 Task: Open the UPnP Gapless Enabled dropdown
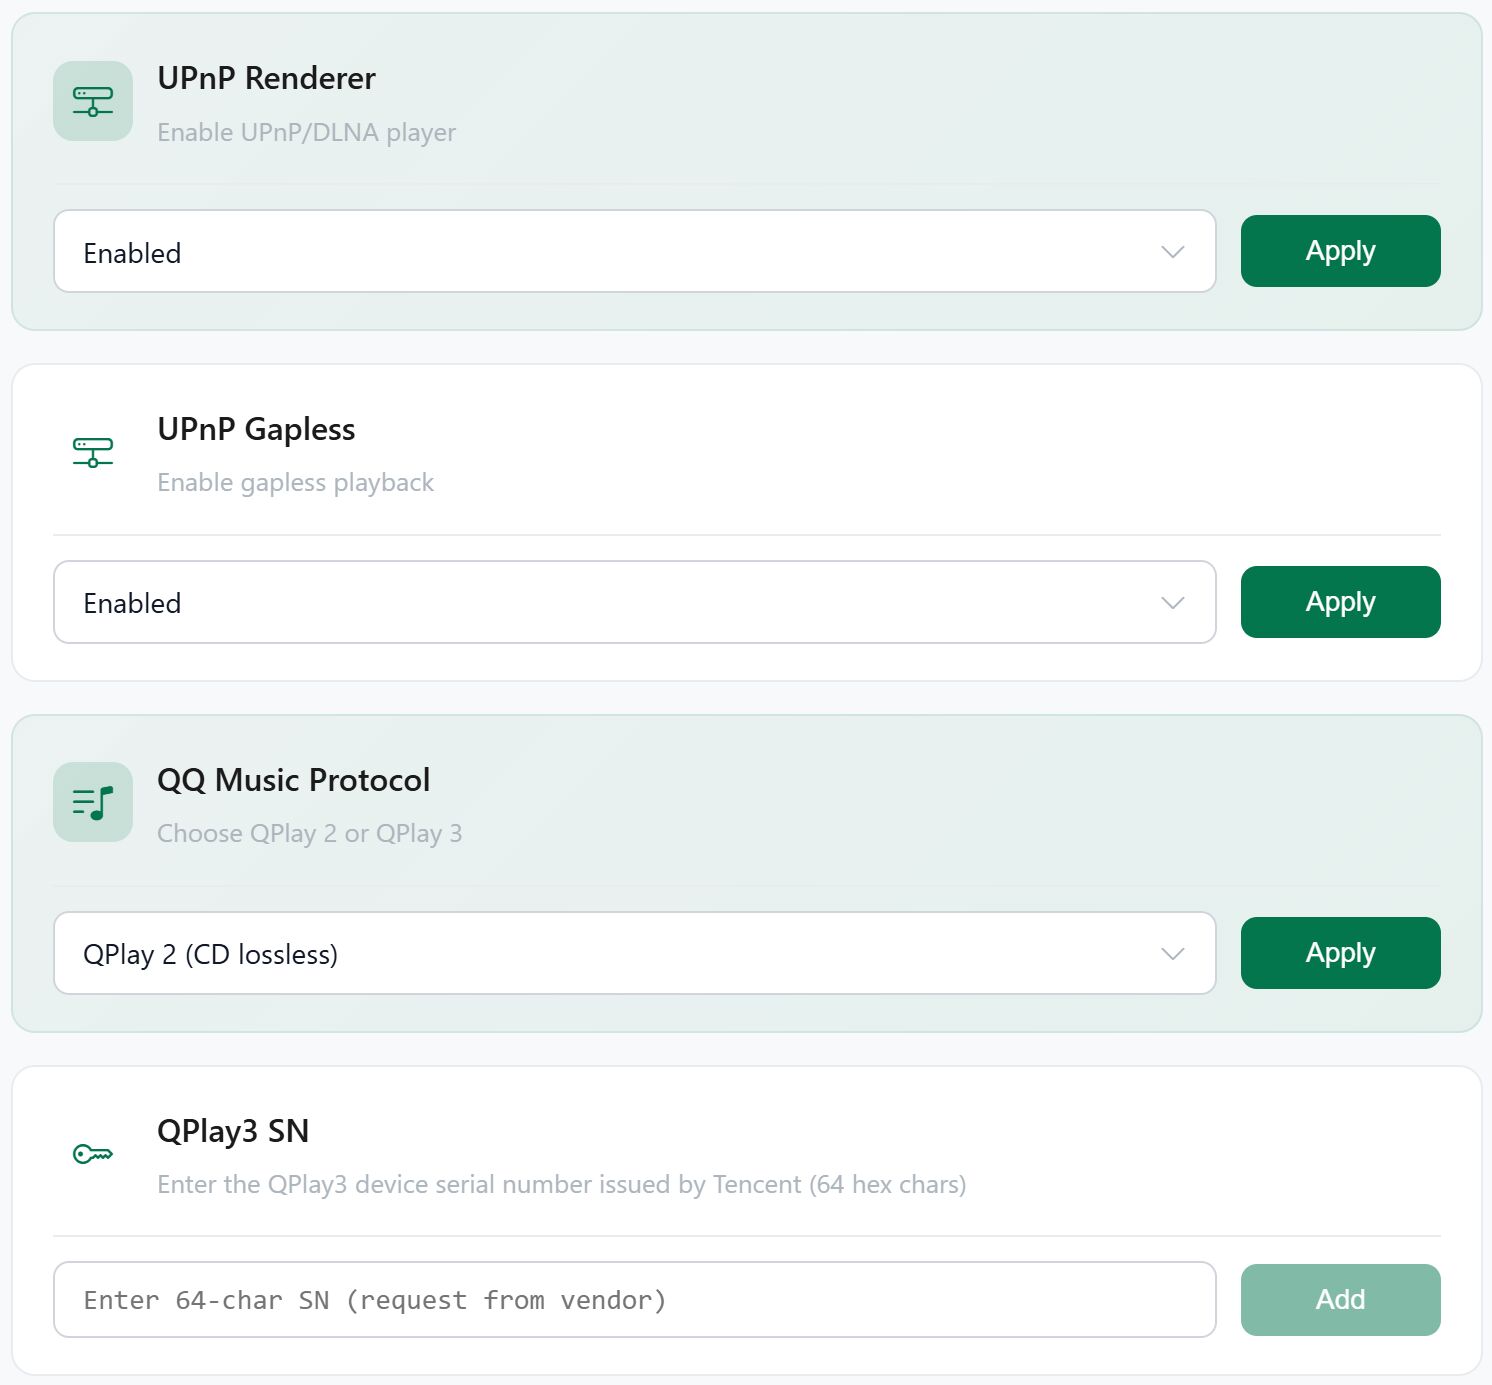(634, 602)
